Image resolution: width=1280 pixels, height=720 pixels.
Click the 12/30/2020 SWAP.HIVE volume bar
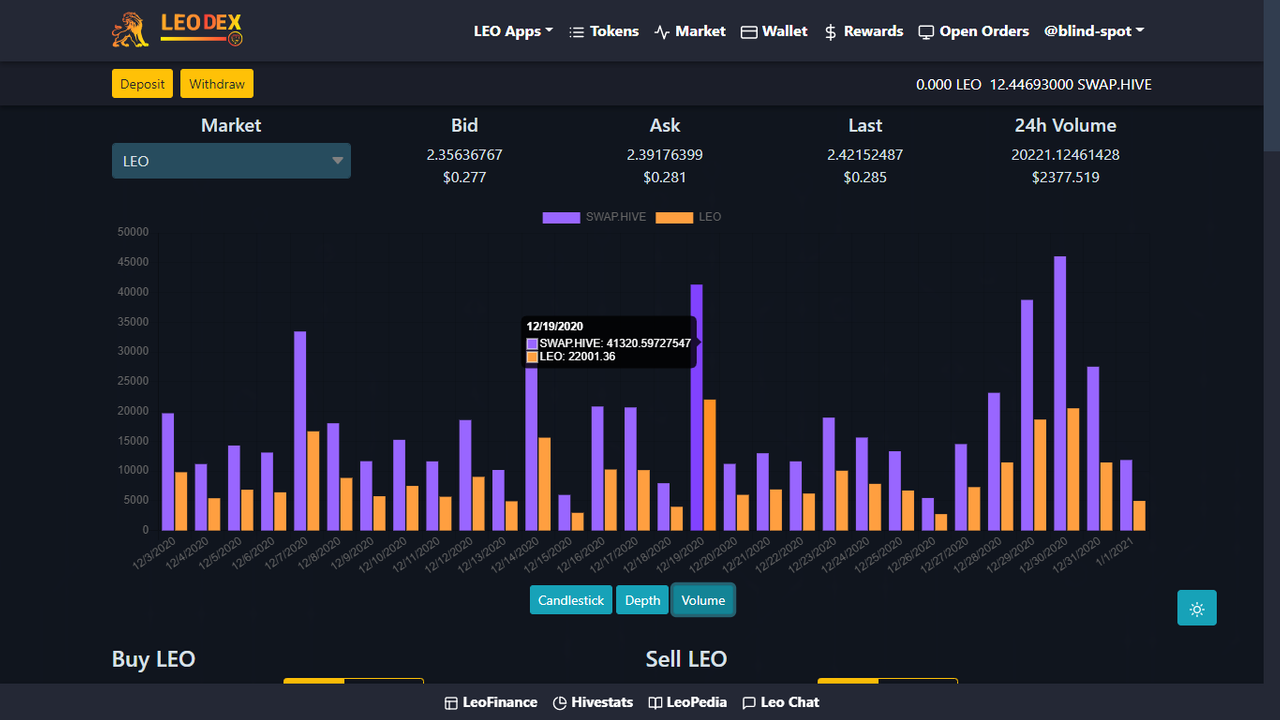pyautogui.click(x=1060, y=393)
